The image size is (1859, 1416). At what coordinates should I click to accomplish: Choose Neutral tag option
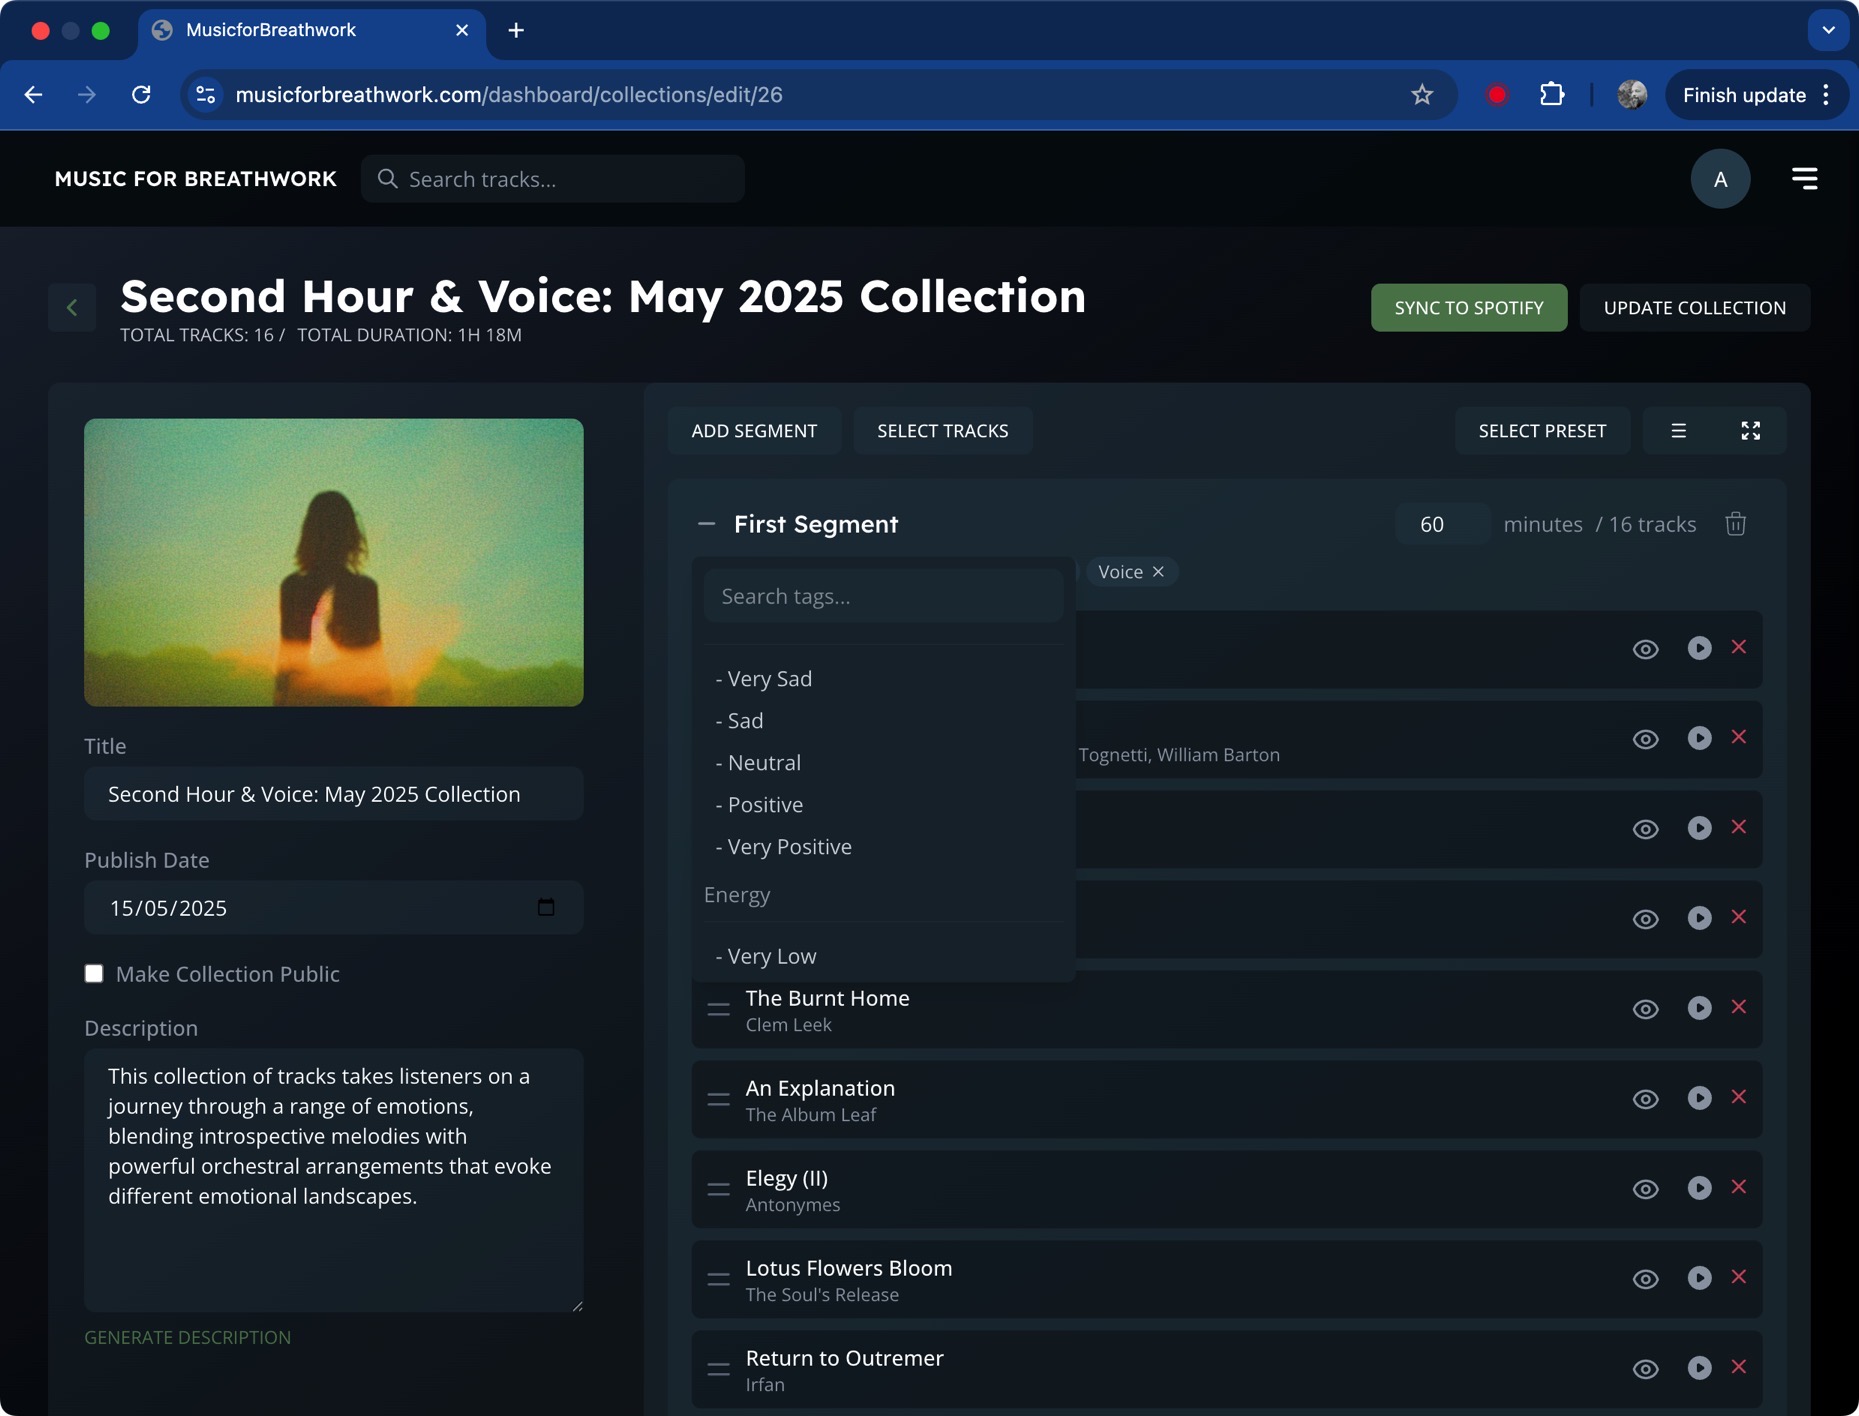758,762
